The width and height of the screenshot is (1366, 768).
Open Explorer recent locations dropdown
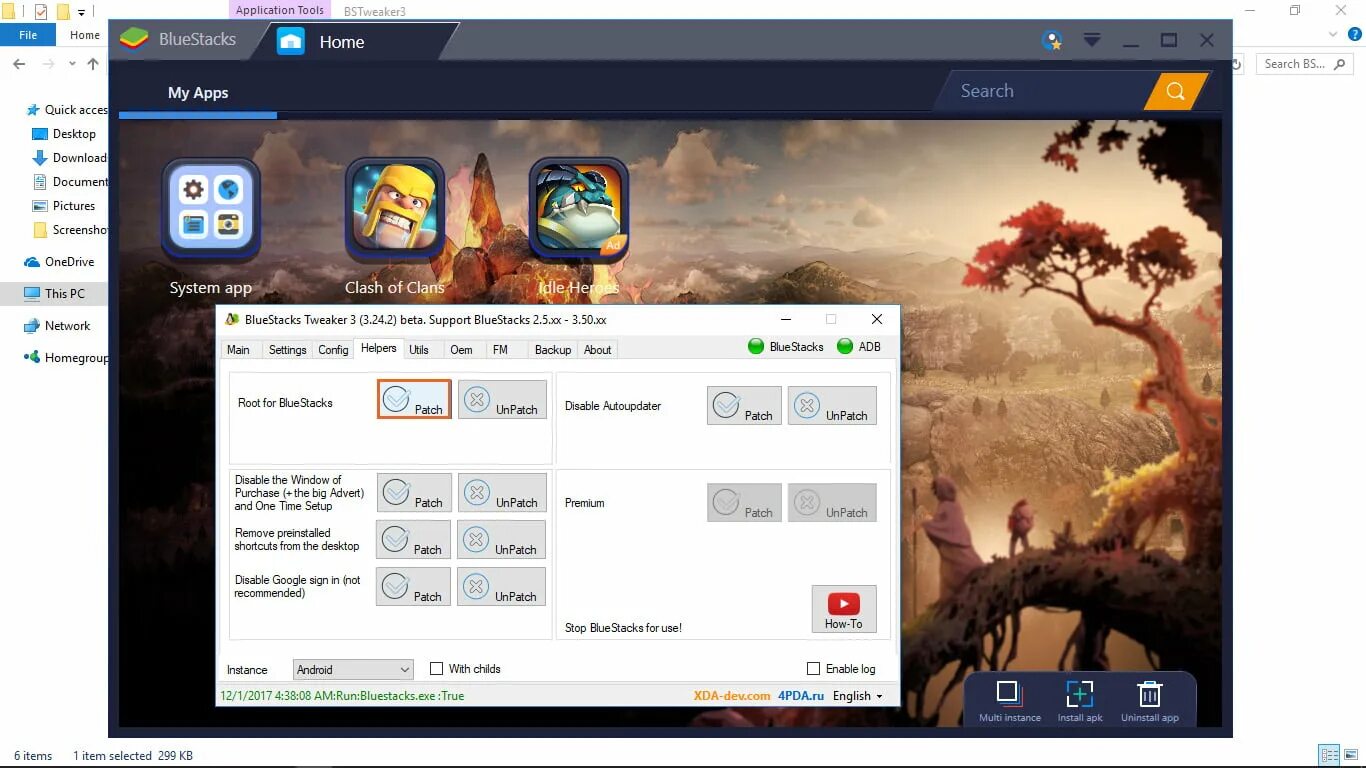tap(72, 63)
